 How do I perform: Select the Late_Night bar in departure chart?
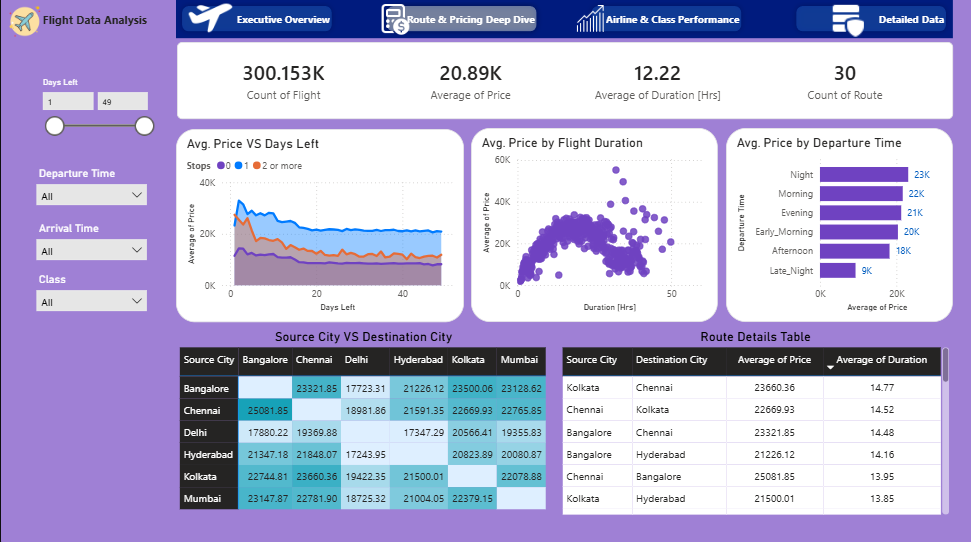(837, 270)
